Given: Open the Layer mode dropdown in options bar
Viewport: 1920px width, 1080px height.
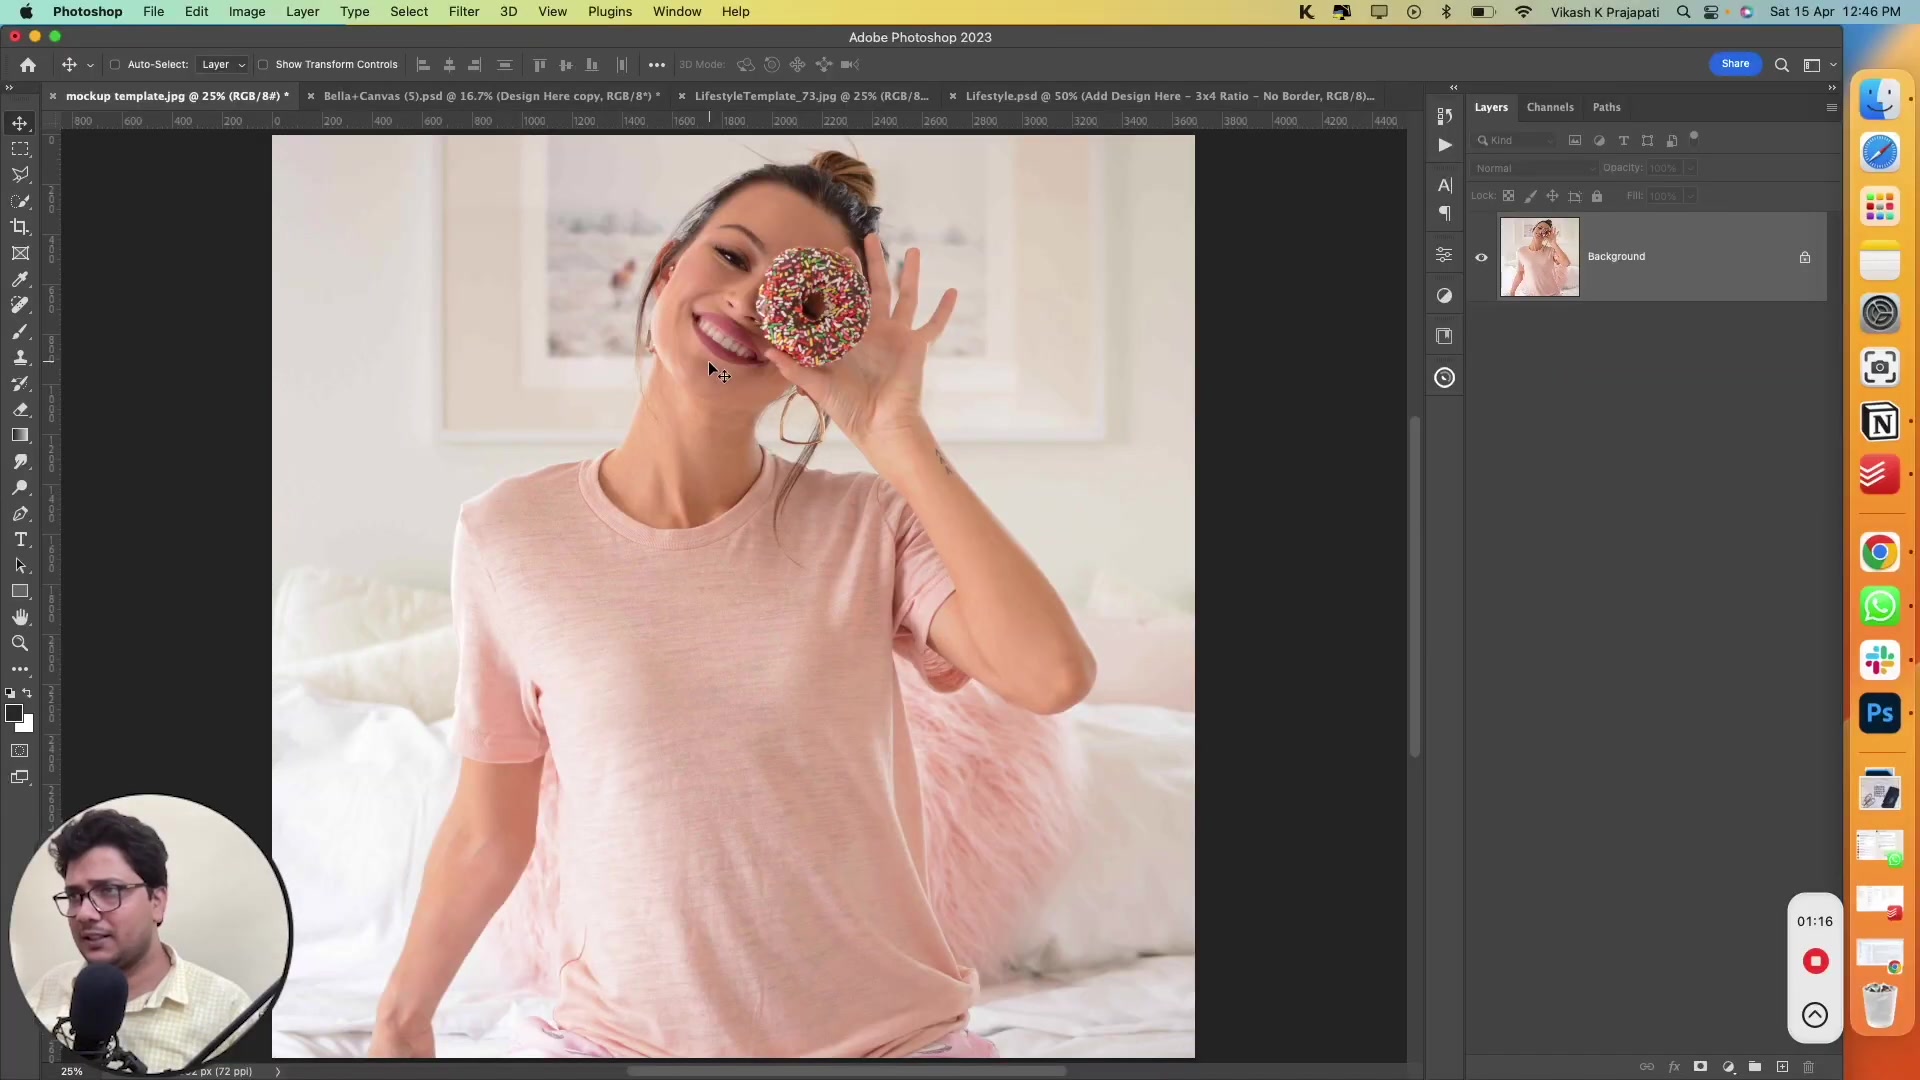Looking at the screenshot, I should (x=222, y=64).
